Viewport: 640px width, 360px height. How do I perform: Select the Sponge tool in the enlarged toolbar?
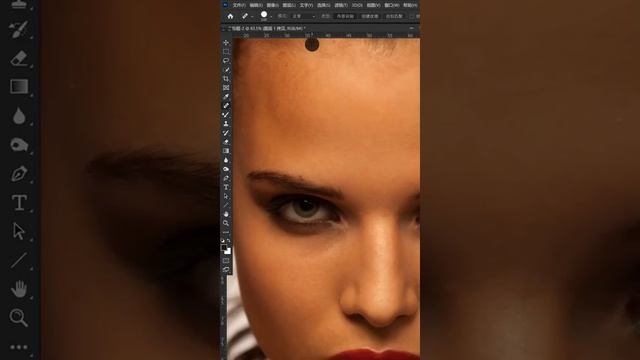[19, 144]
